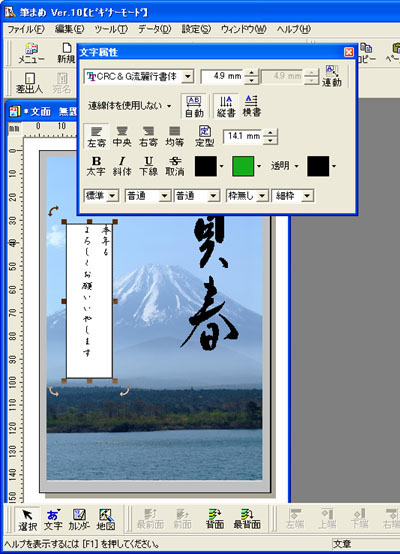Send object to 最背面 (back)
The height and width of the screenshot is (554, 400).
click(247, 519)
